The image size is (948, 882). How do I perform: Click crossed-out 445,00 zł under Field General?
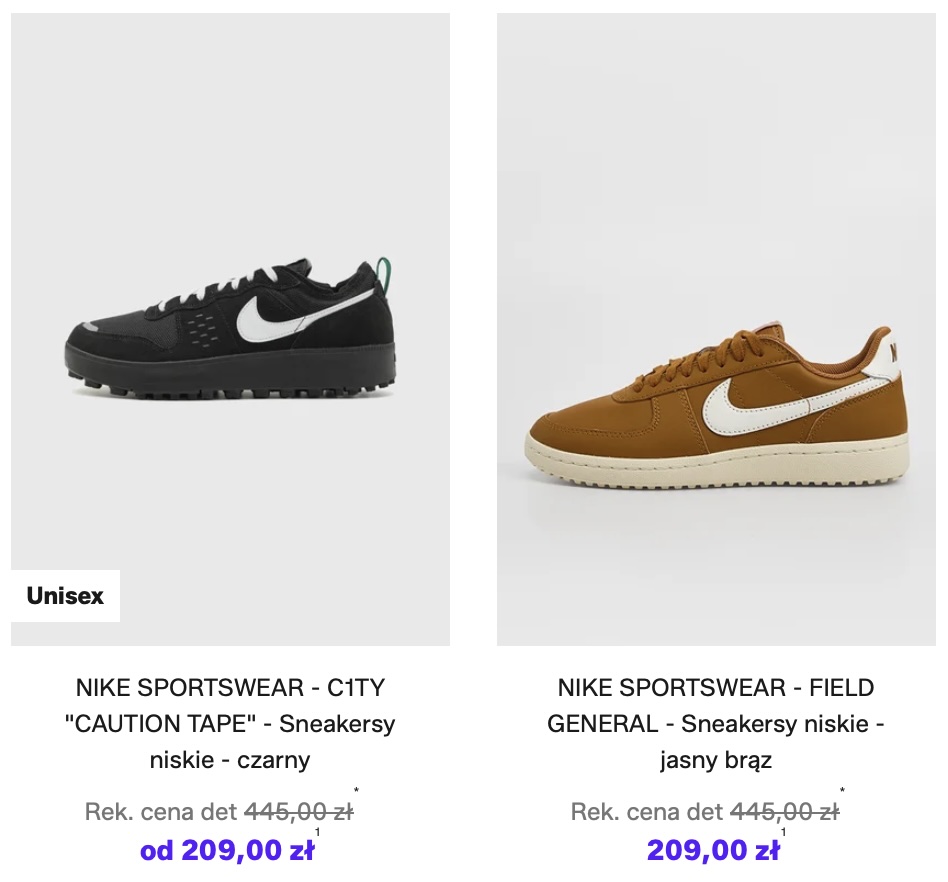pyautogui.click(x=784, y=812)
